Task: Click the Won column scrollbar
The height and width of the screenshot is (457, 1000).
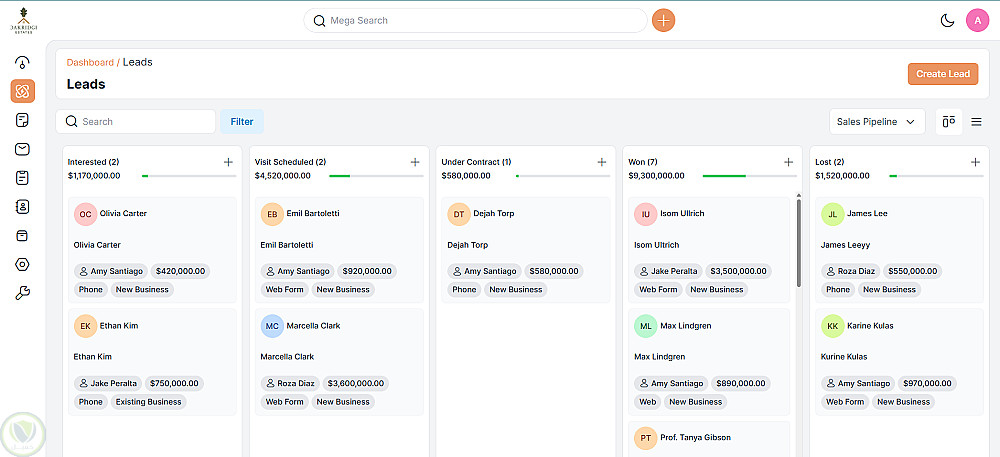Action: coord(798,240)
